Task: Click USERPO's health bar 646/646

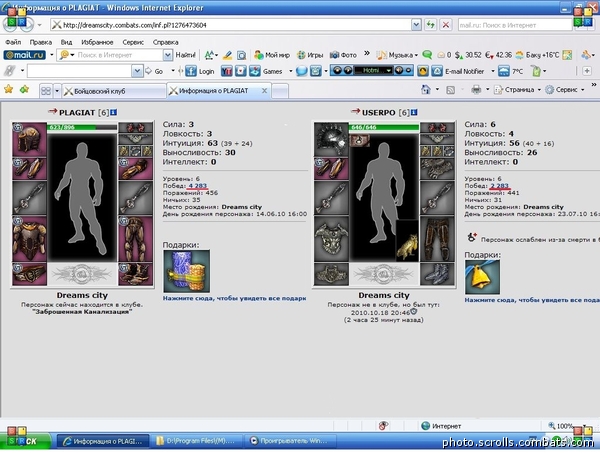Action: 384,127
